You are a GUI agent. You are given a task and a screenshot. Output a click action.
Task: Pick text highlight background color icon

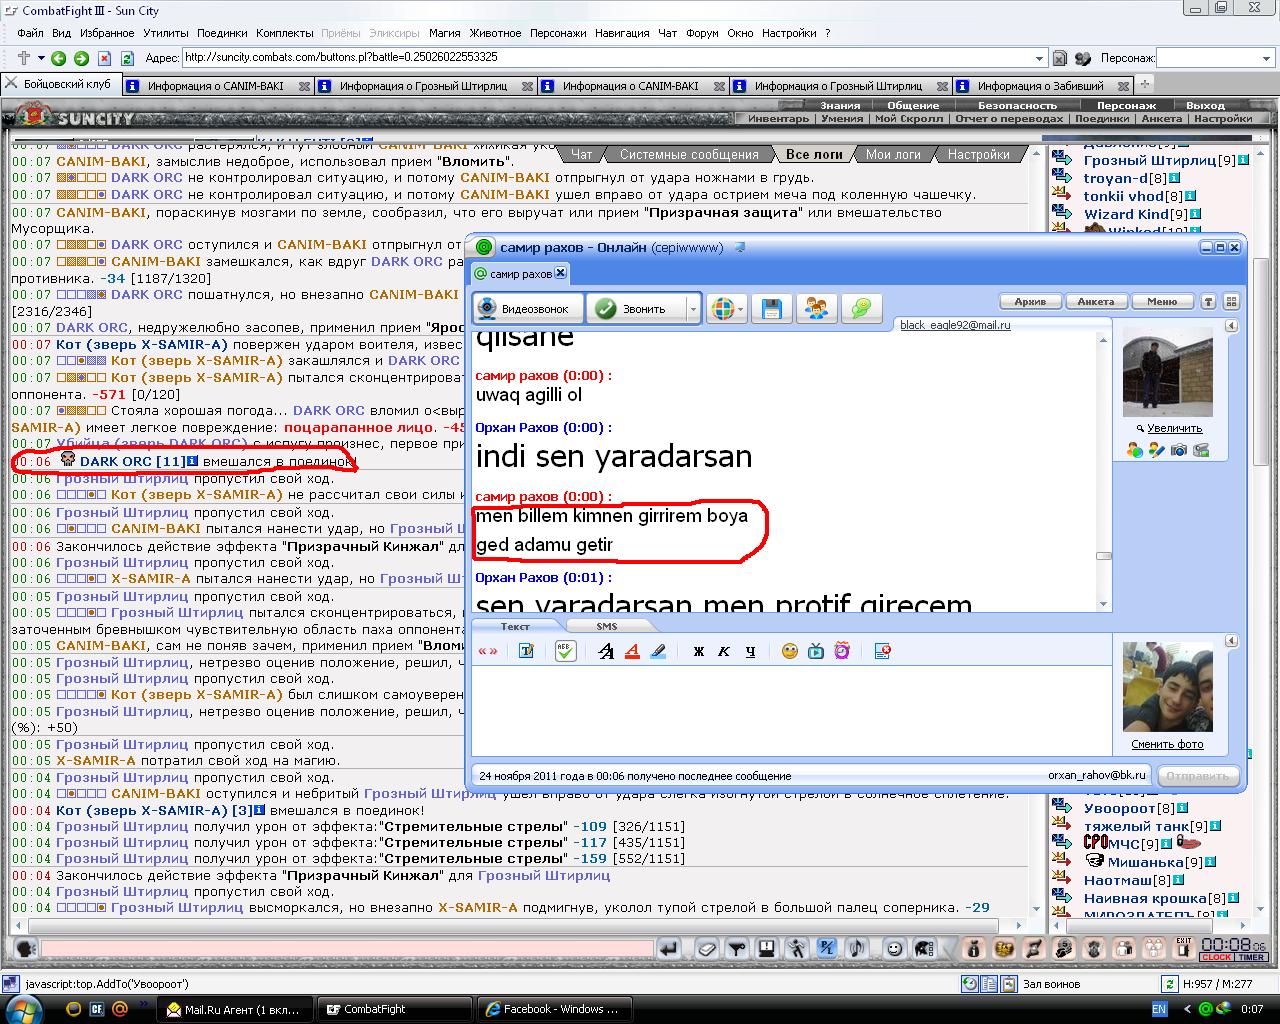pos(658,651)
